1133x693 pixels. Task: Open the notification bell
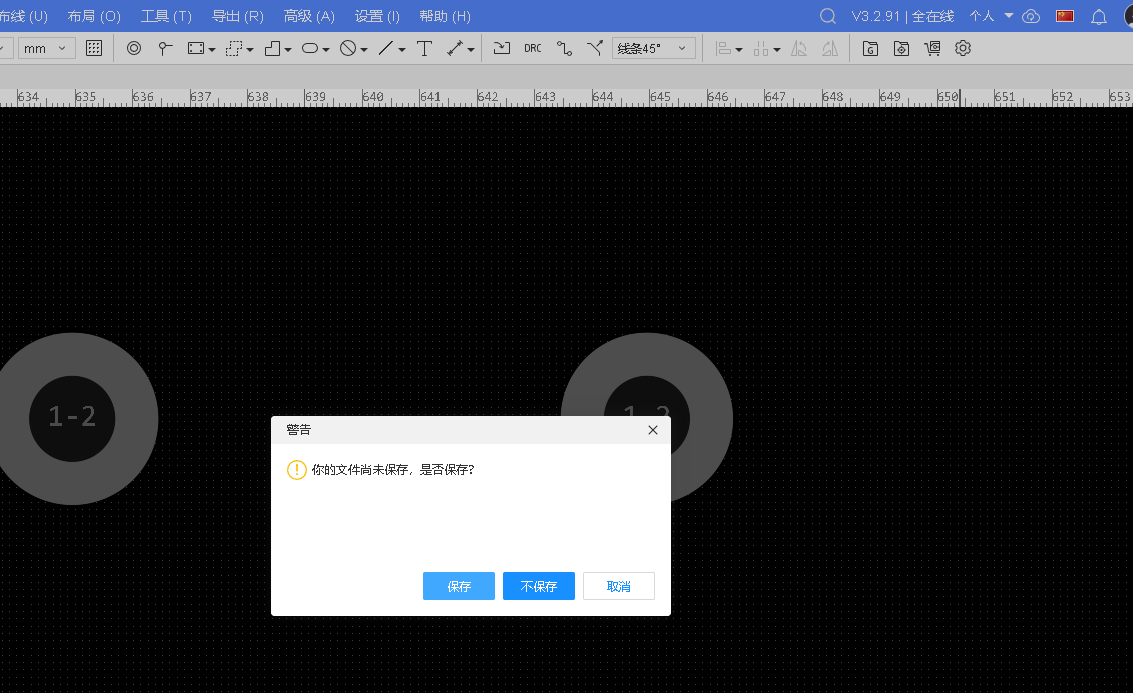(x=1099, y=16)
